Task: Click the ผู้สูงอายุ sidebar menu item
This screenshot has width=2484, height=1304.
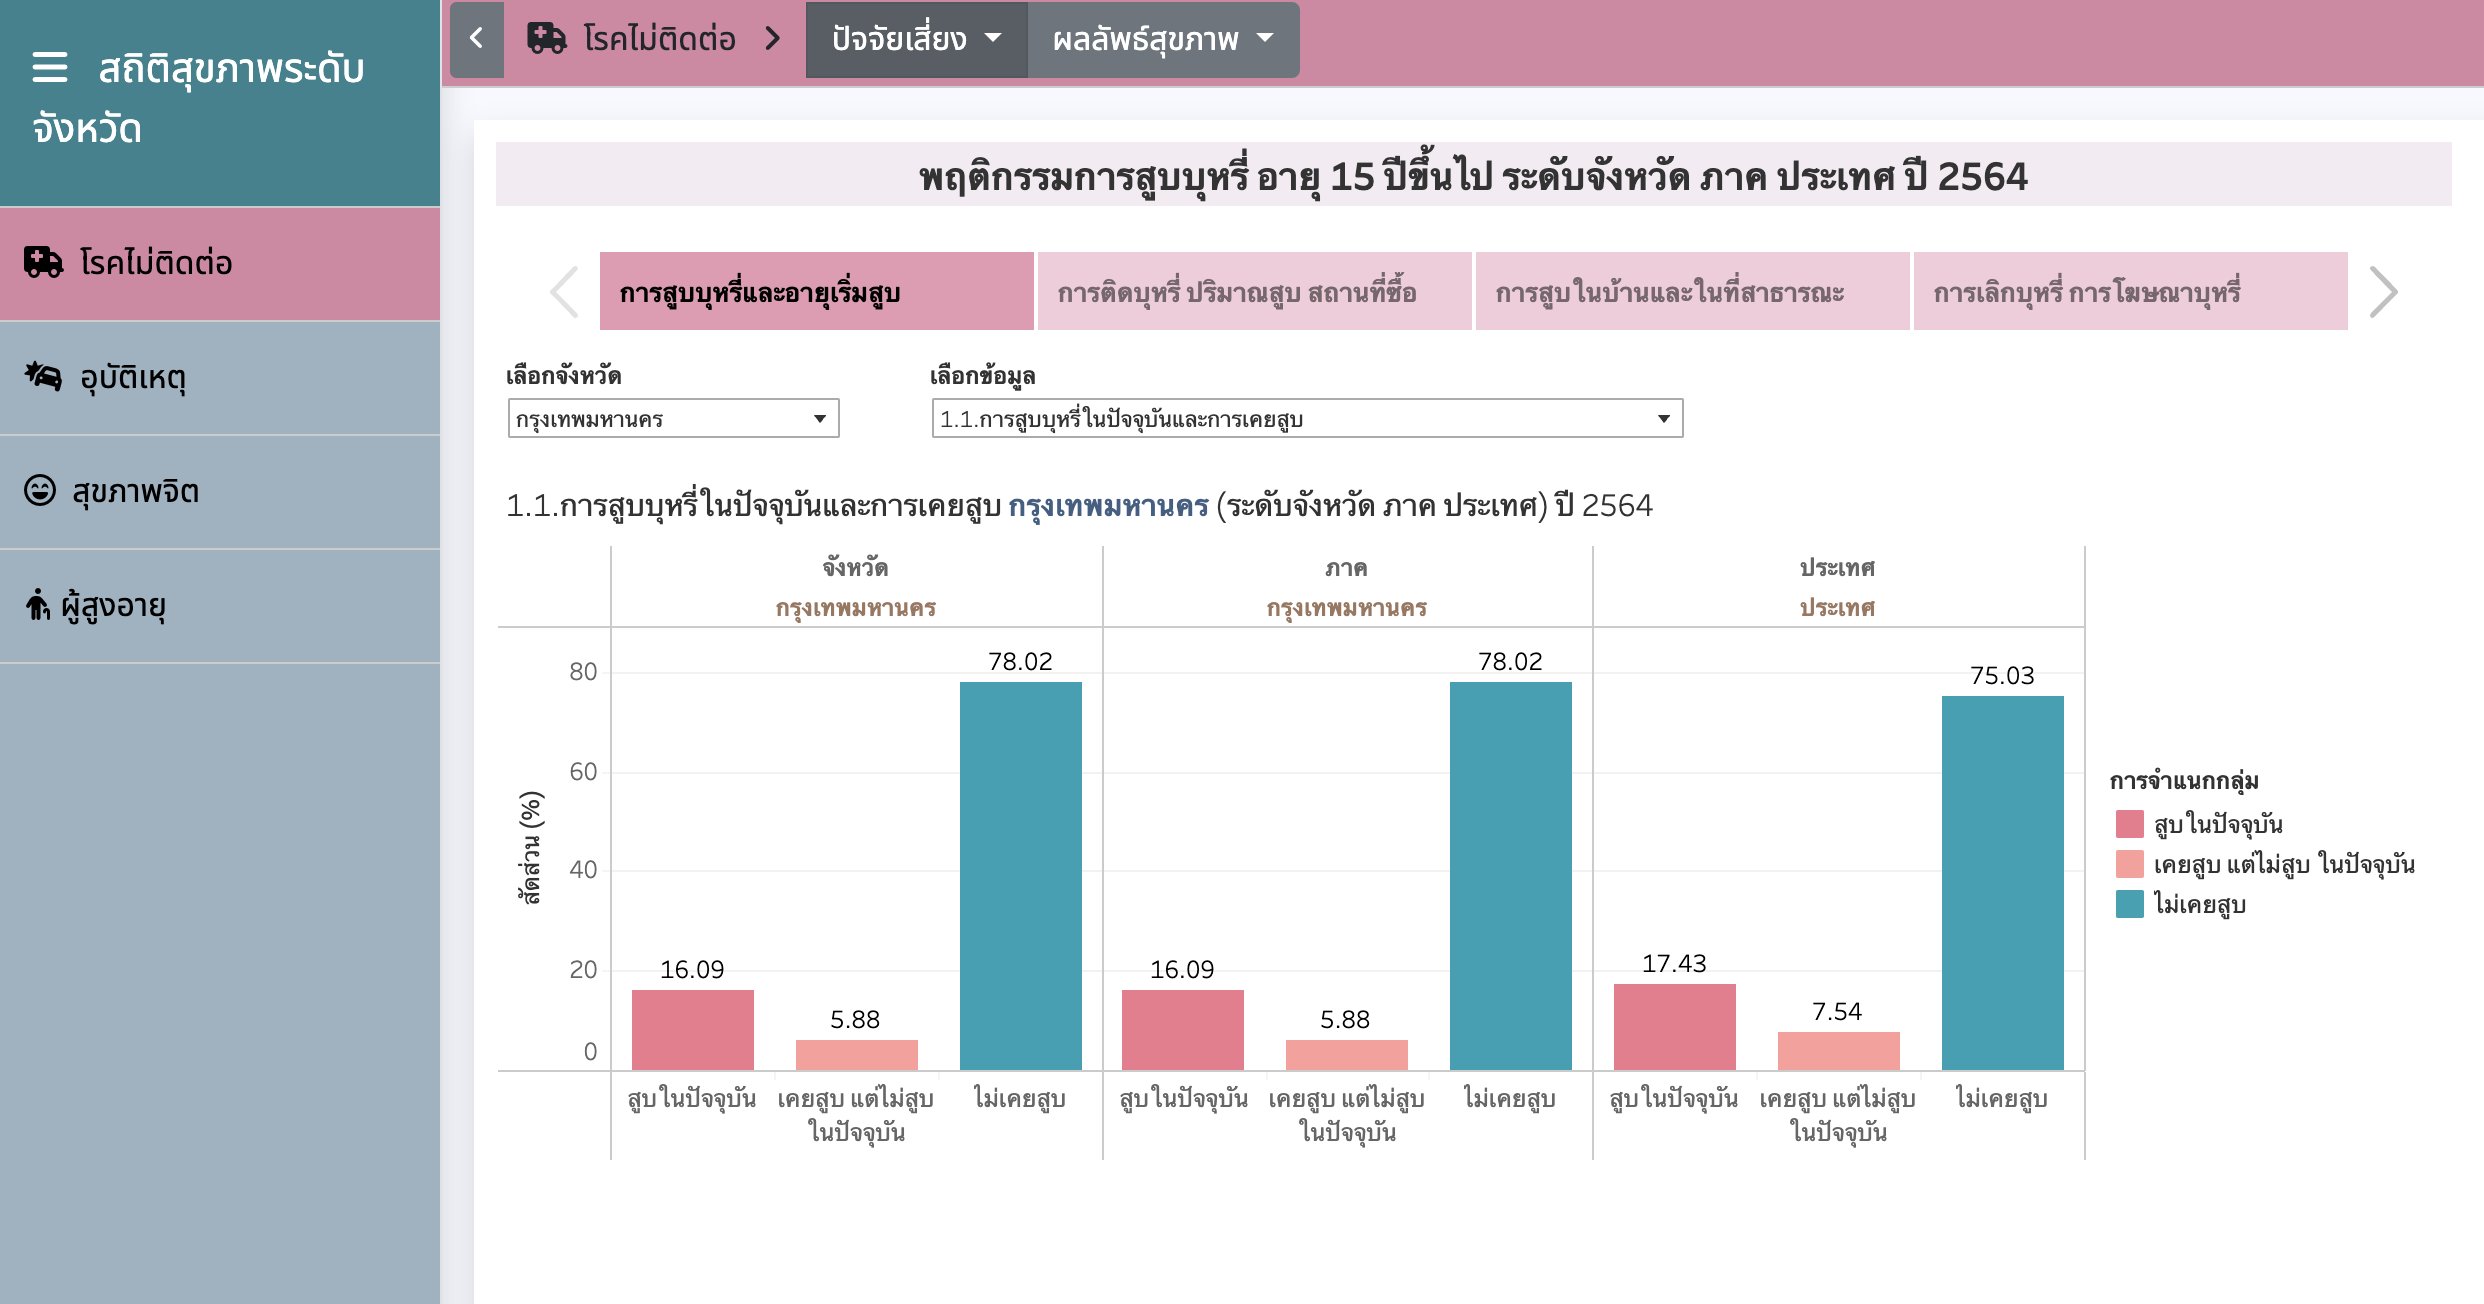Action: pyautogui.click(x=114, y=605)
